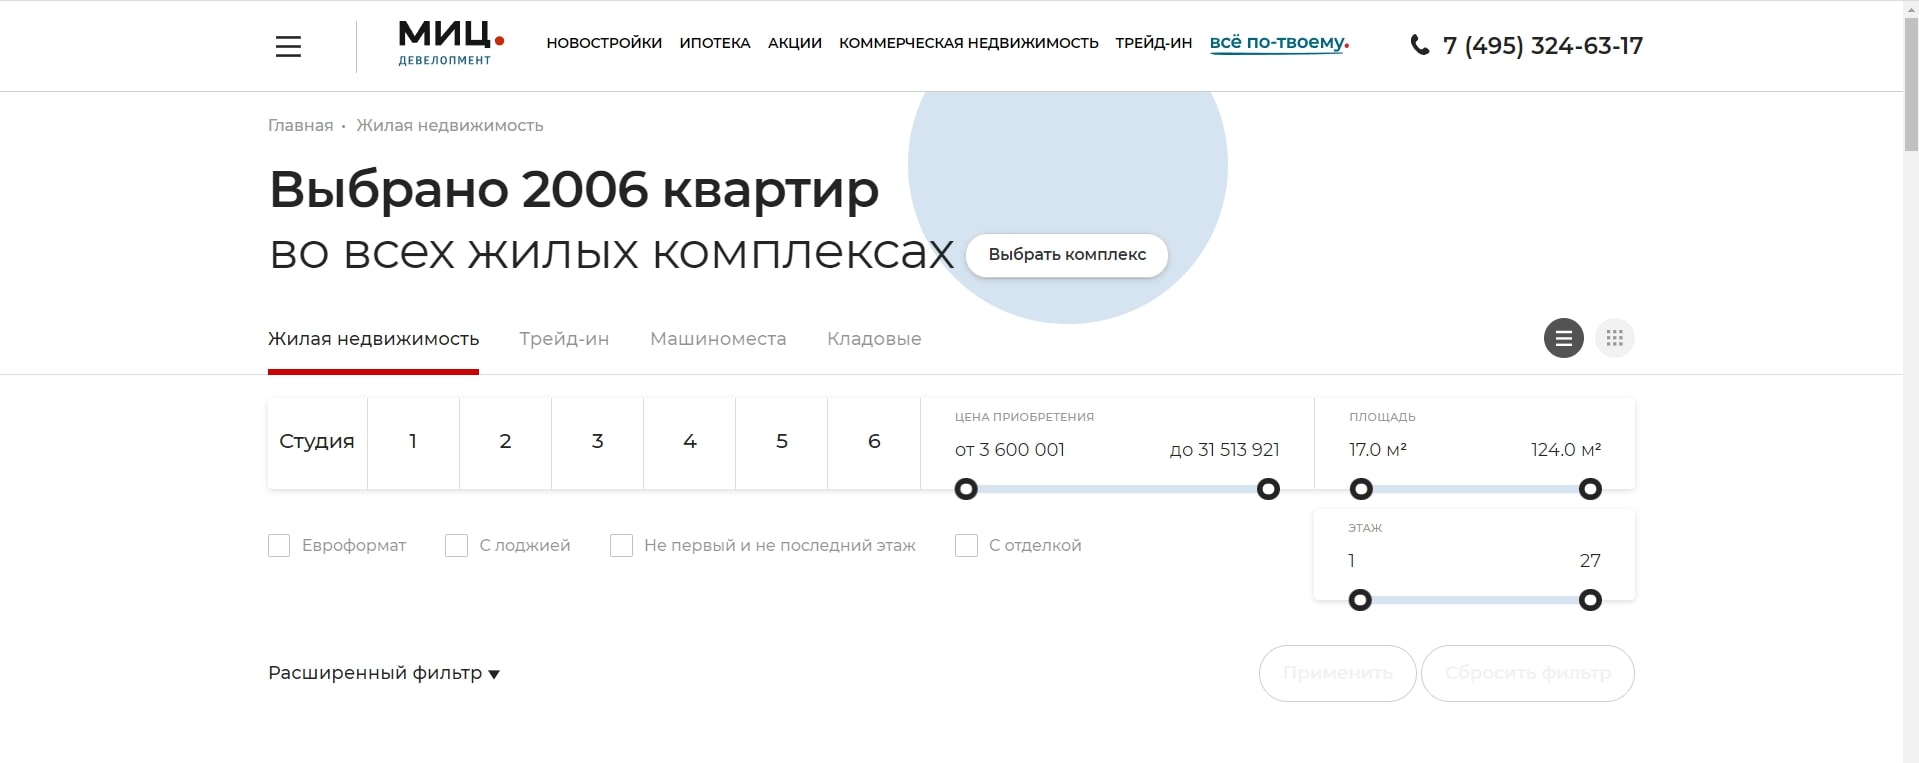Image resolution: width=1919 pixels, height=763 pixels.
Task: Switch to grid view icon
Action: (x=1615, y=338)
